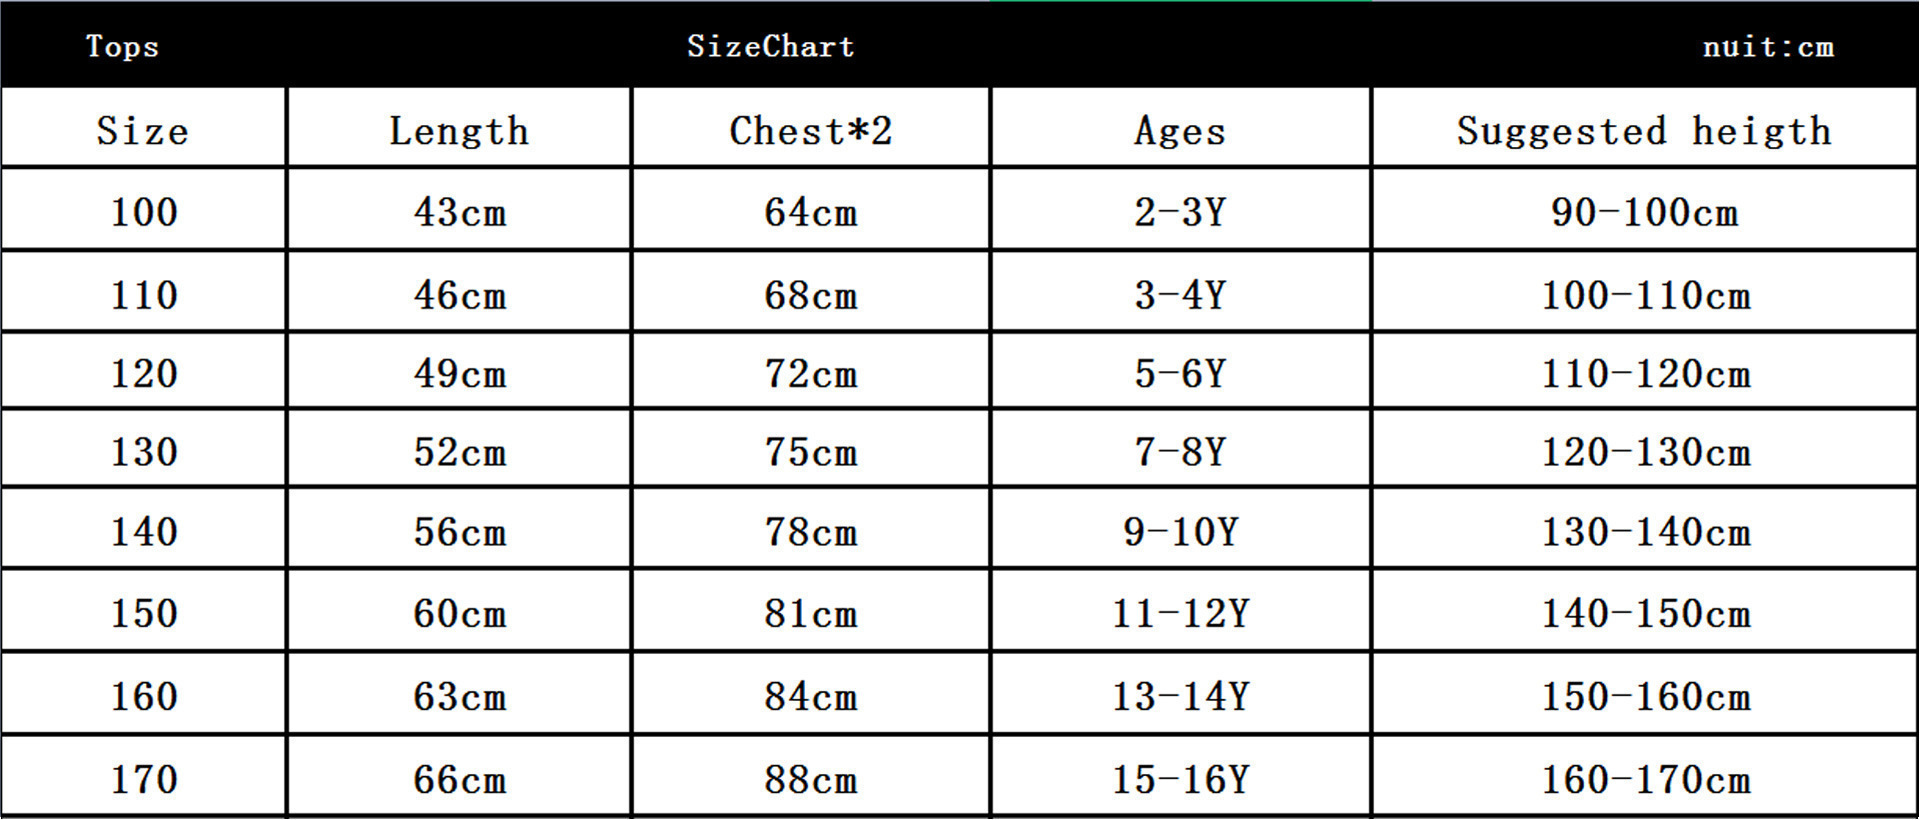Click the 46cm length cell
Image resolution: width=1920 pixels, height=820 pixels.
click(x=460, y=295)
